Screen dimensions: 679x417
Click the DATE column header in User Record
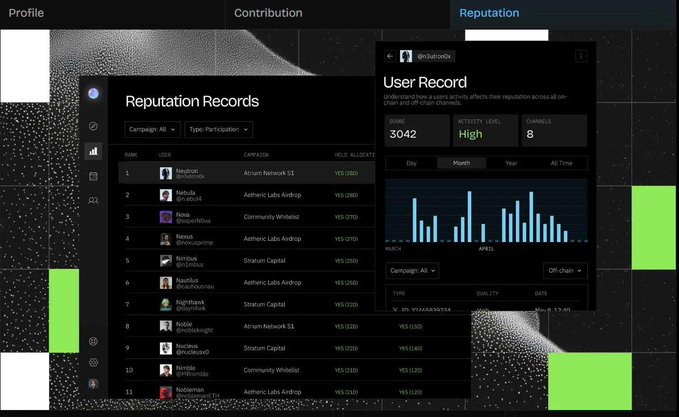point(541,294)
